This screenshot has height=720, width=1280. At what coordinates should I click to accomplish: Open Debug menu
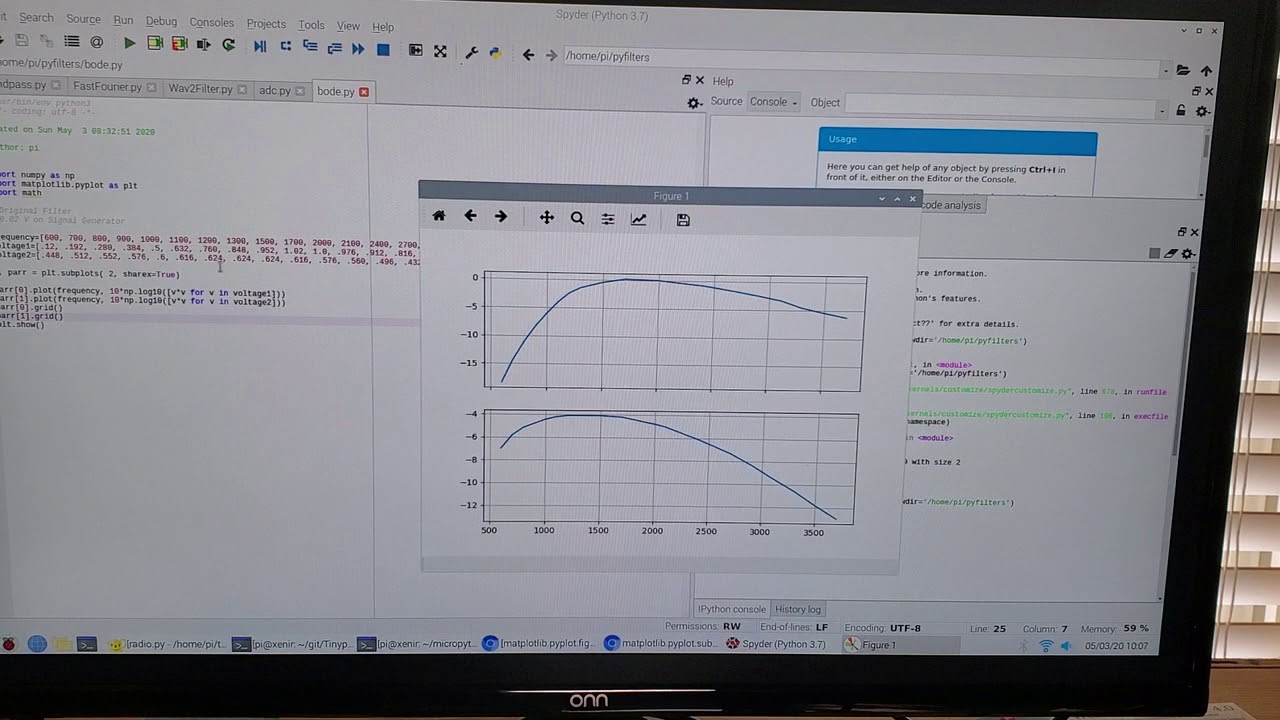[x=161, y=21]
